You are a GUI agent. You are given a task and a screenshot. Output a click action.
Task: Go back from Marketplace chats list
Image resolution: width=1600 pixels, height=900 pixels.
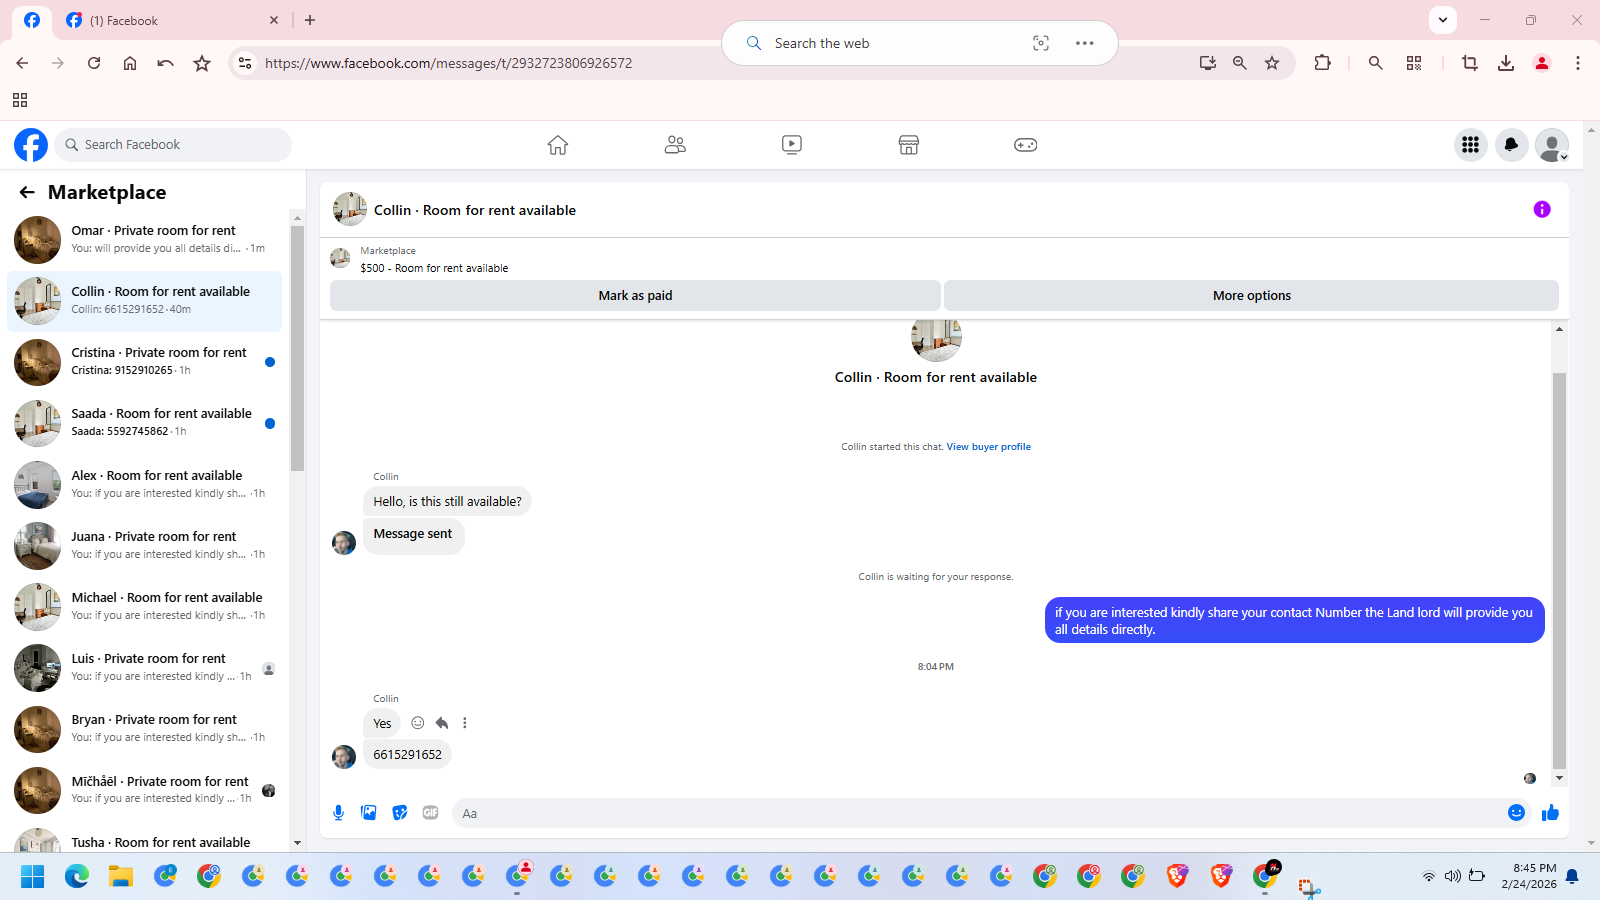pyautogui.click(x=27, y=192)
